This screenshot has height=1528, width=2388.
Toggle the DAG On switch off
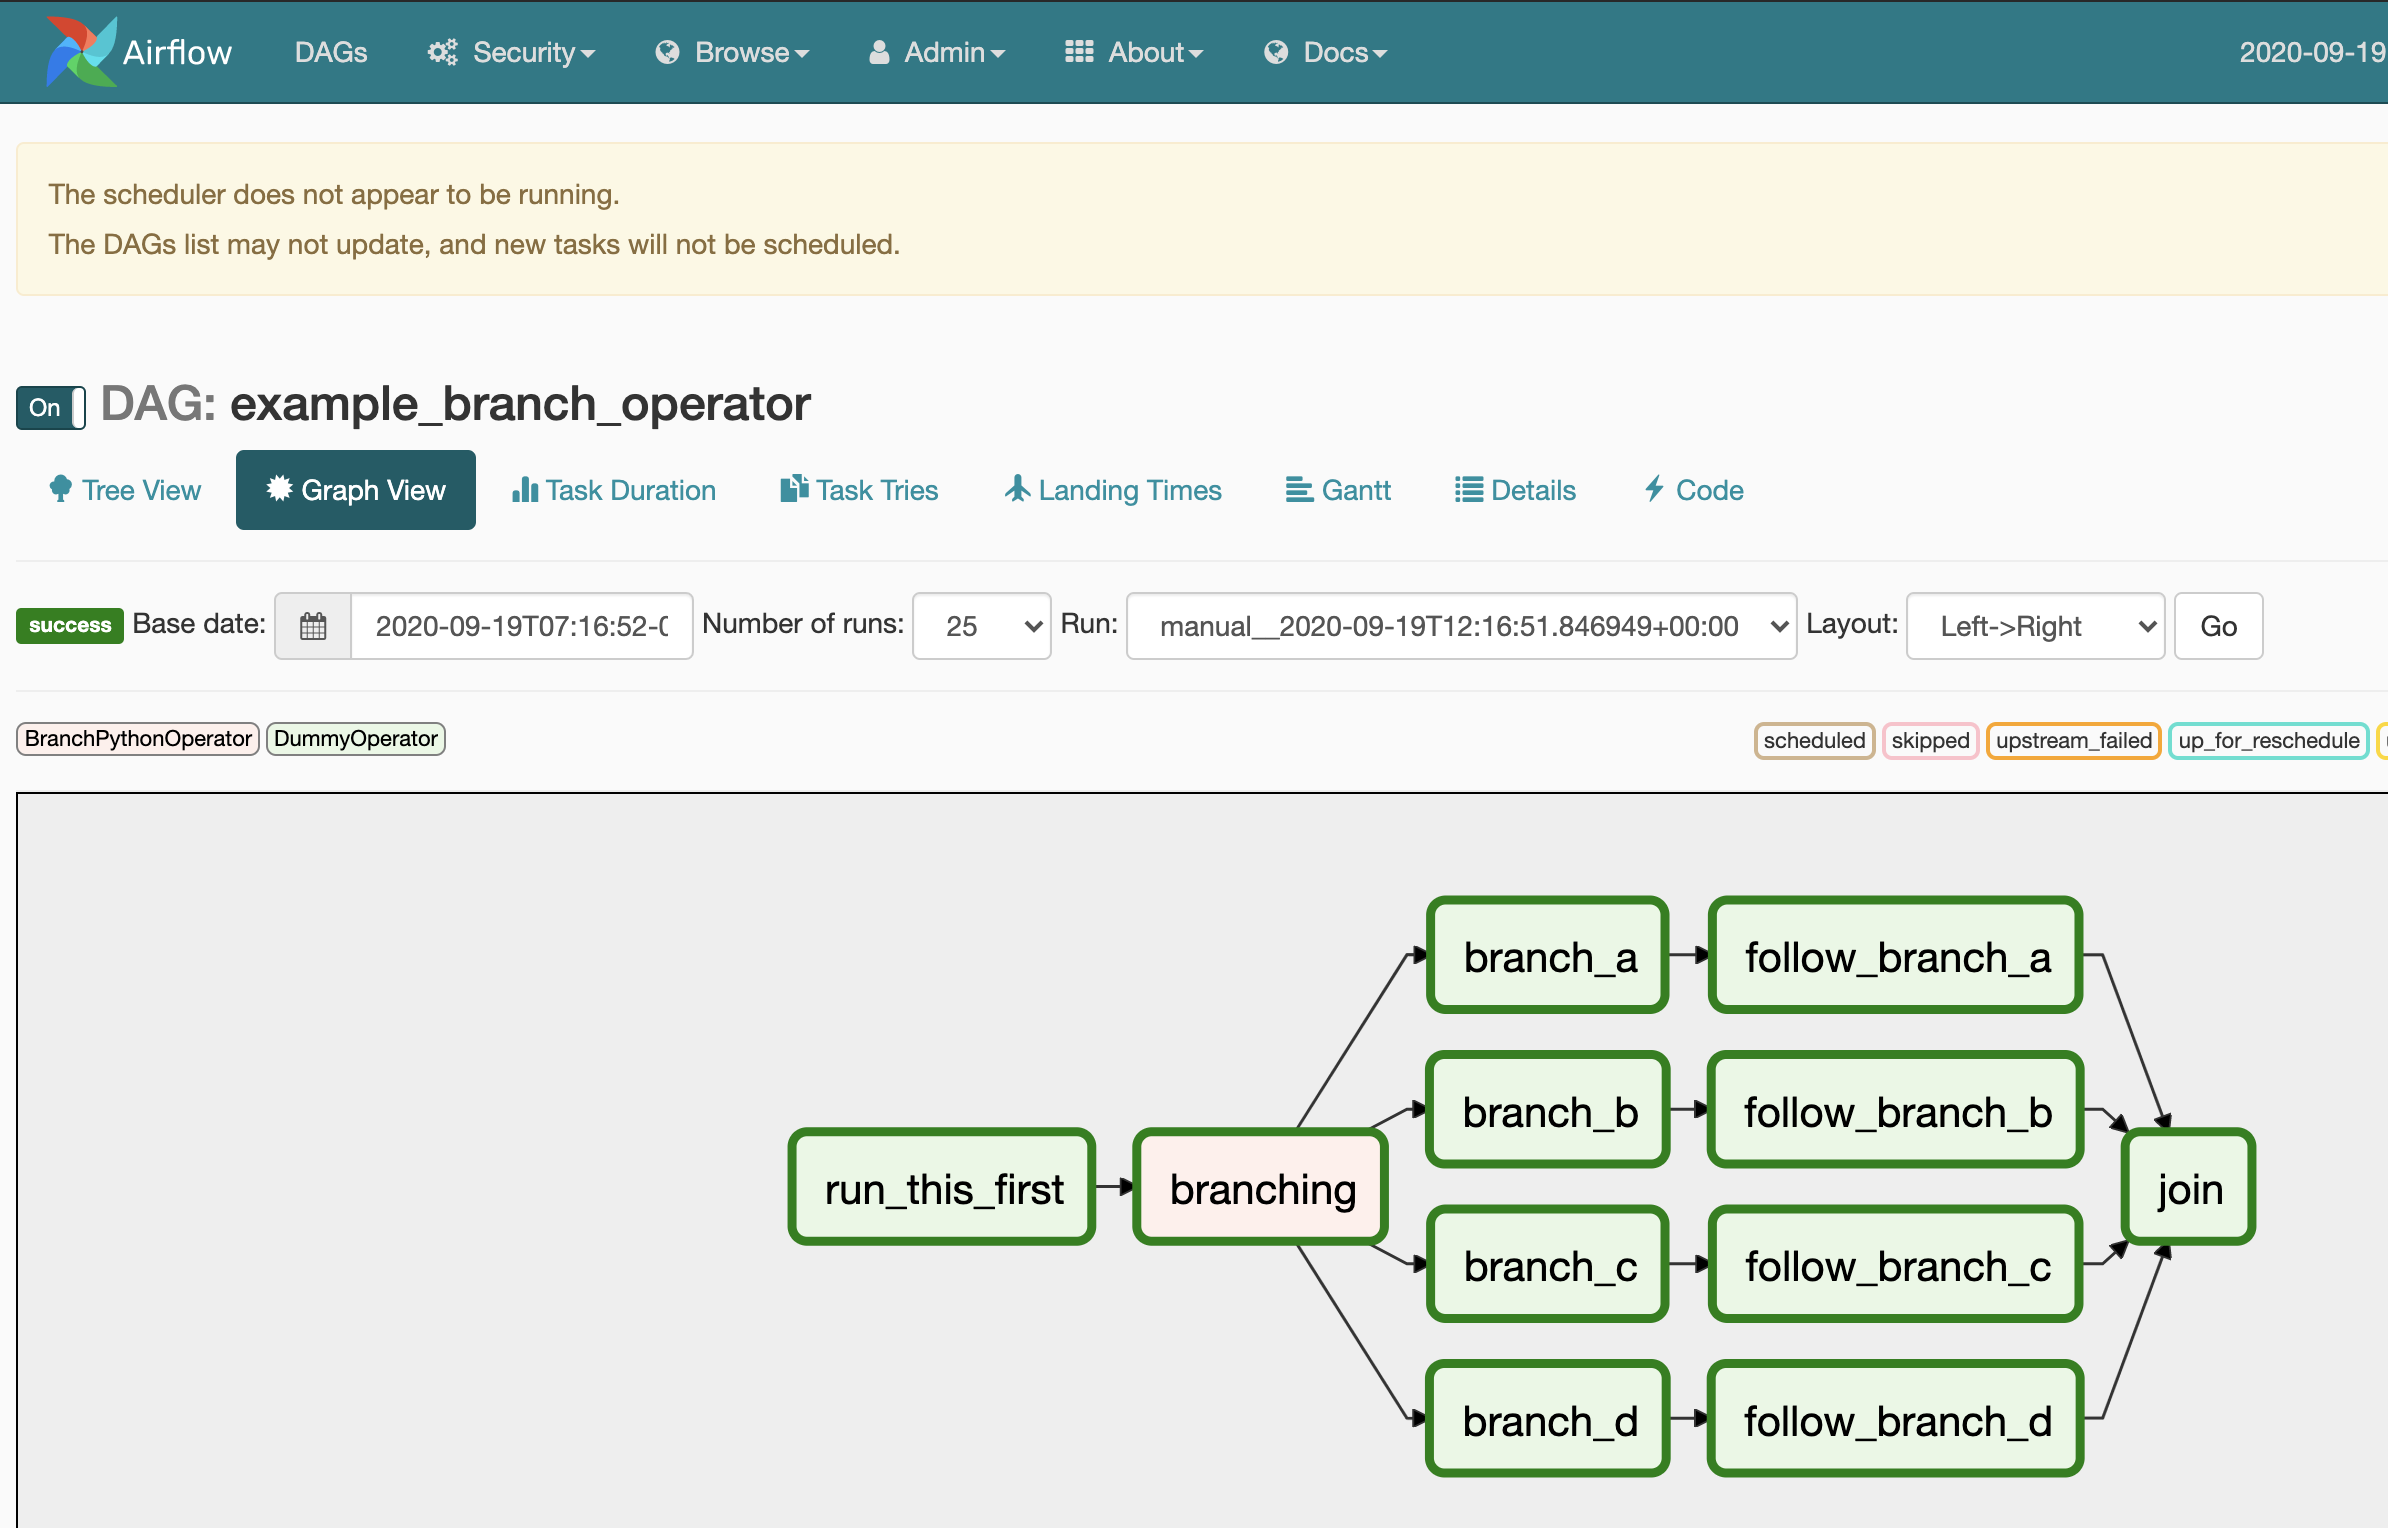coord(51,407)
